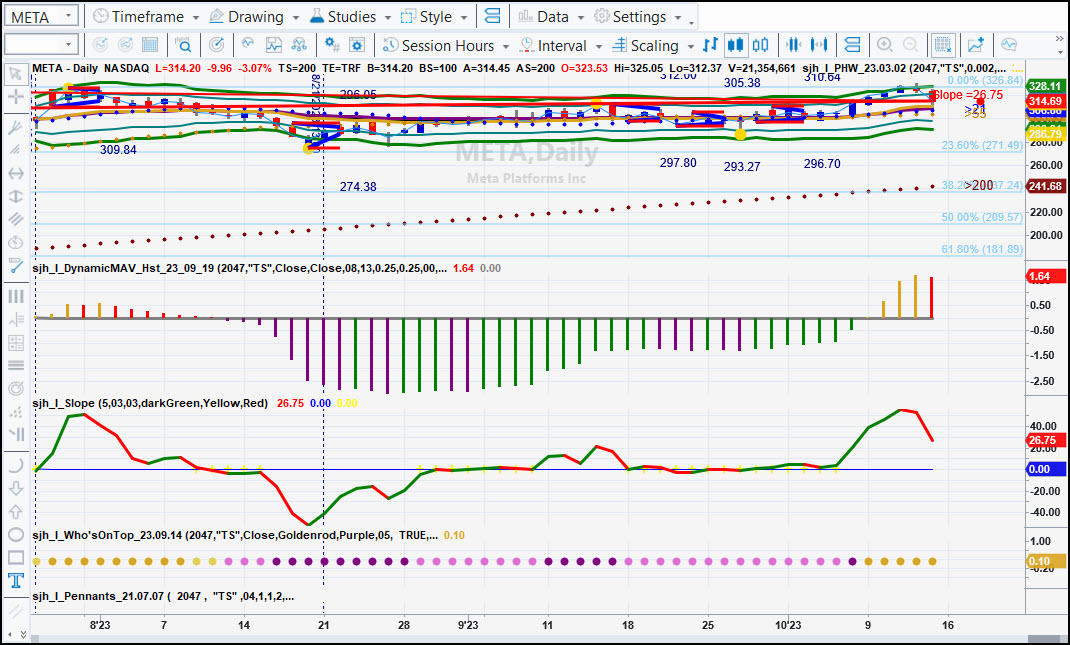Expand the Session Hours dropdown arrow
The width and height of the screenshot is (1070, 645).
tap(506, 46)
